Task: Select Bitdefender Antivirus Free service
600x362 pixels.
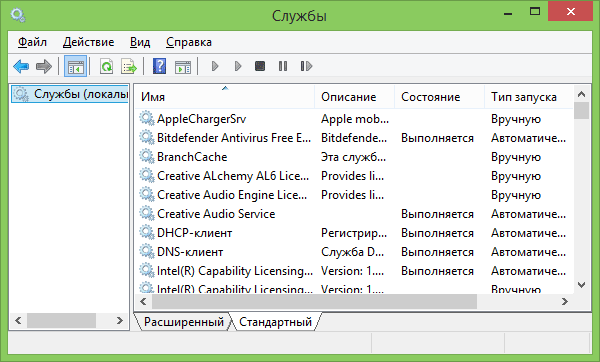Action: [x=354, y=137]
